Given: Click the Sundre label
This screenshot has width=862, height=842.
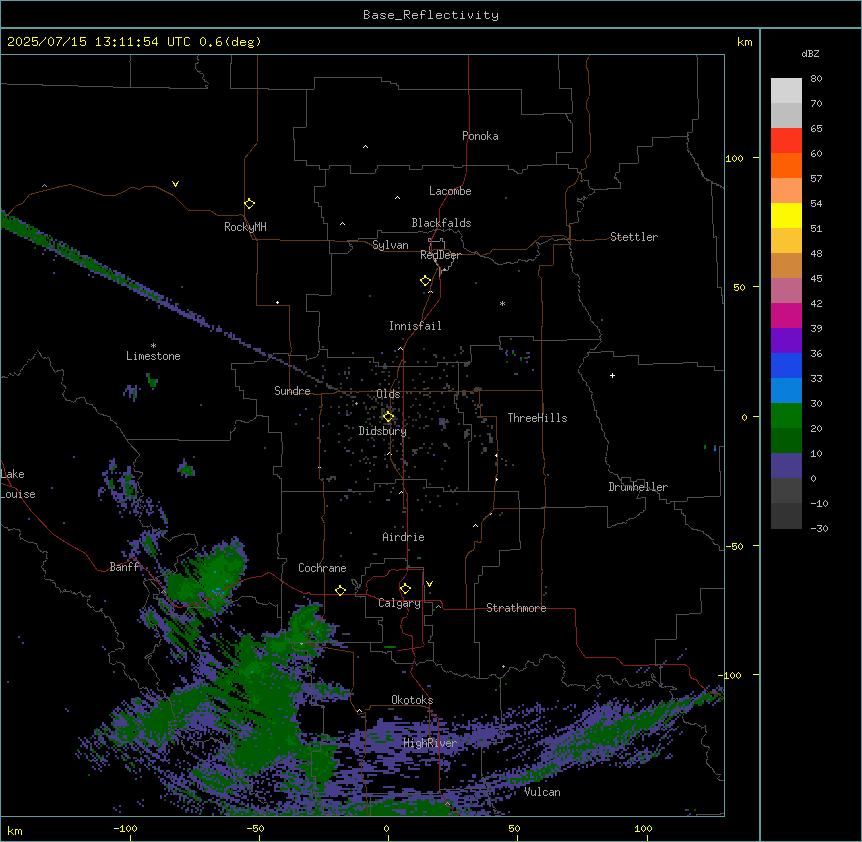Looking at the screenshot, I should [x=292, y=391].
